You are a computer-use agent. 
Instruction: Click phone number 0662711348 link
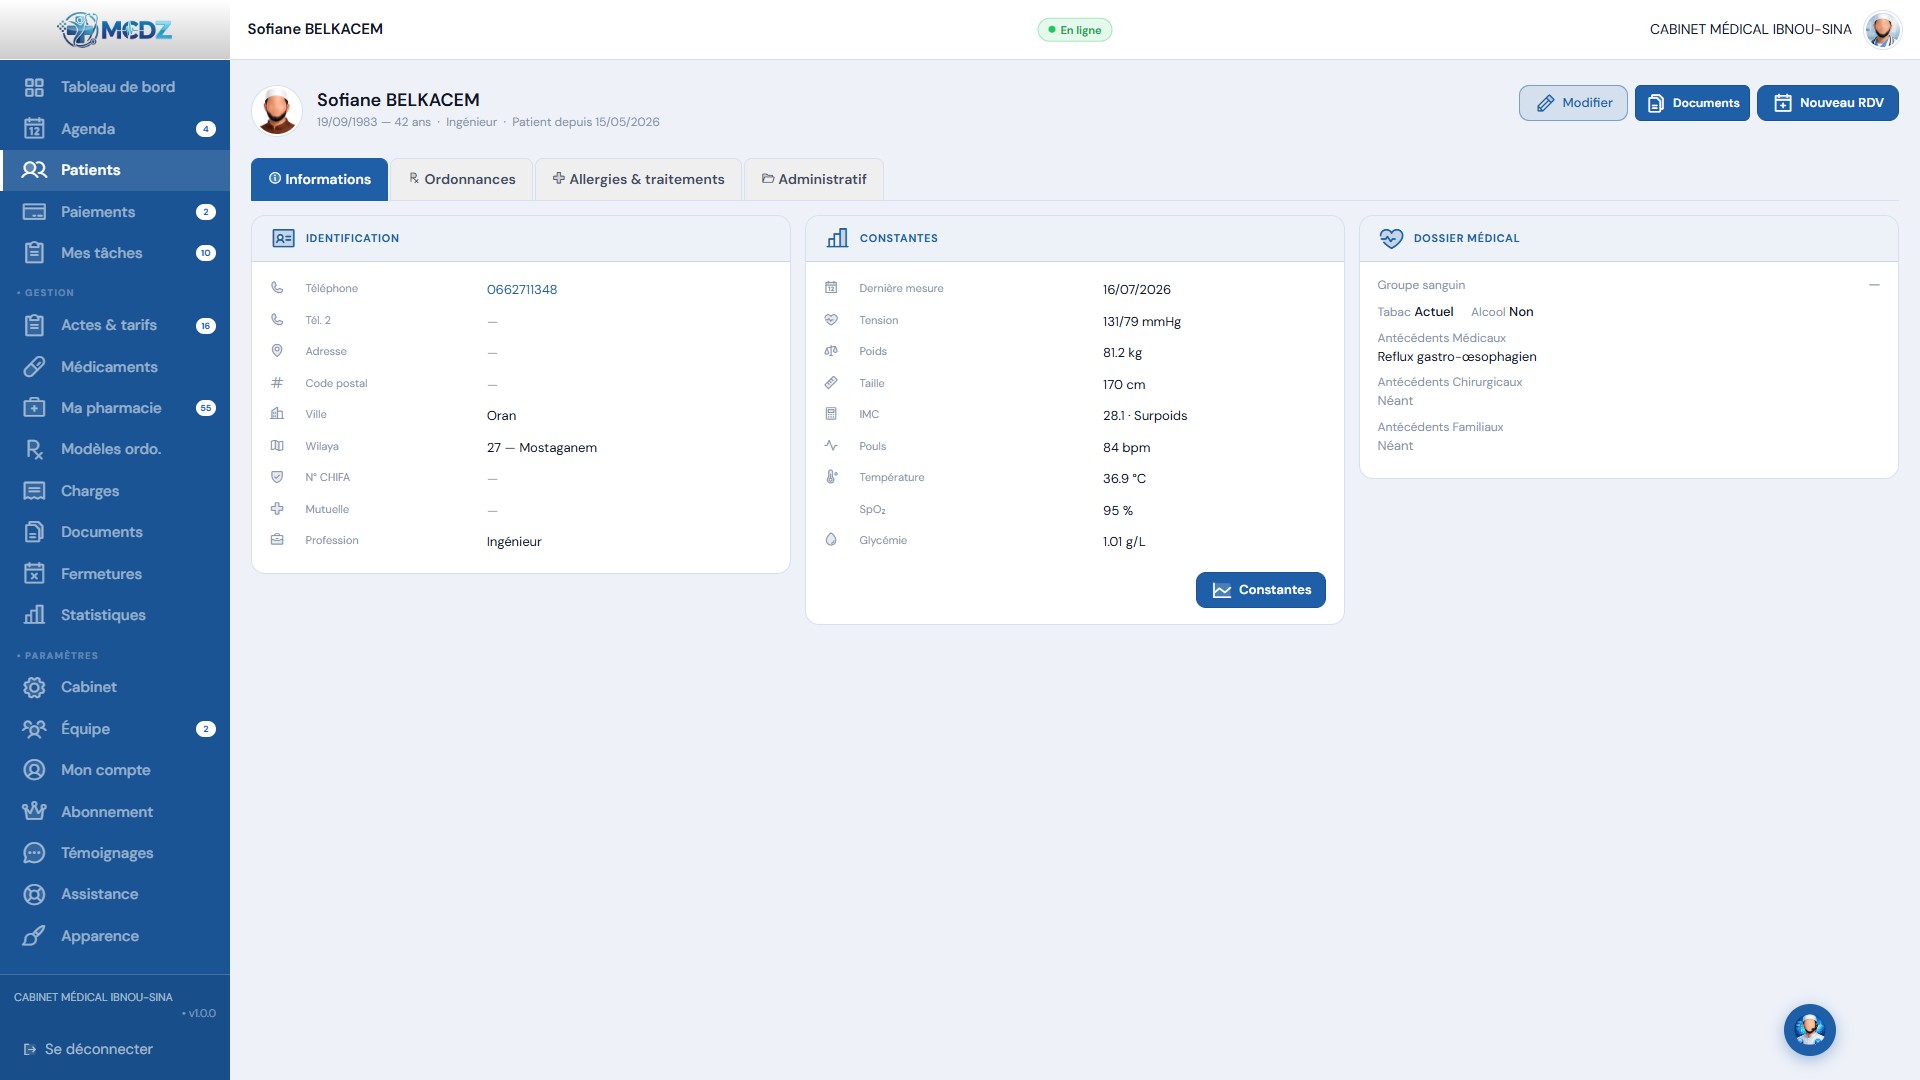(x=522, y=290)
